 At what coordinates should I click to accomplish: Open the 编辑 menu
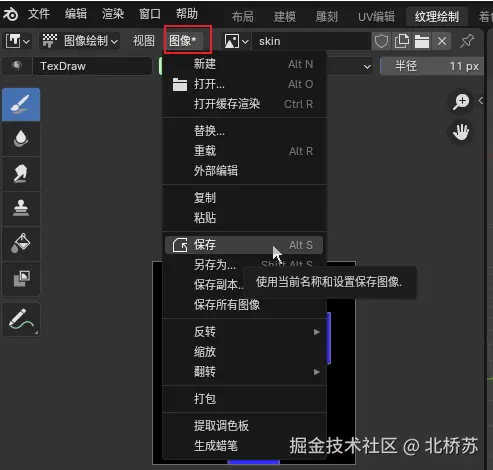tap(76, 14)
